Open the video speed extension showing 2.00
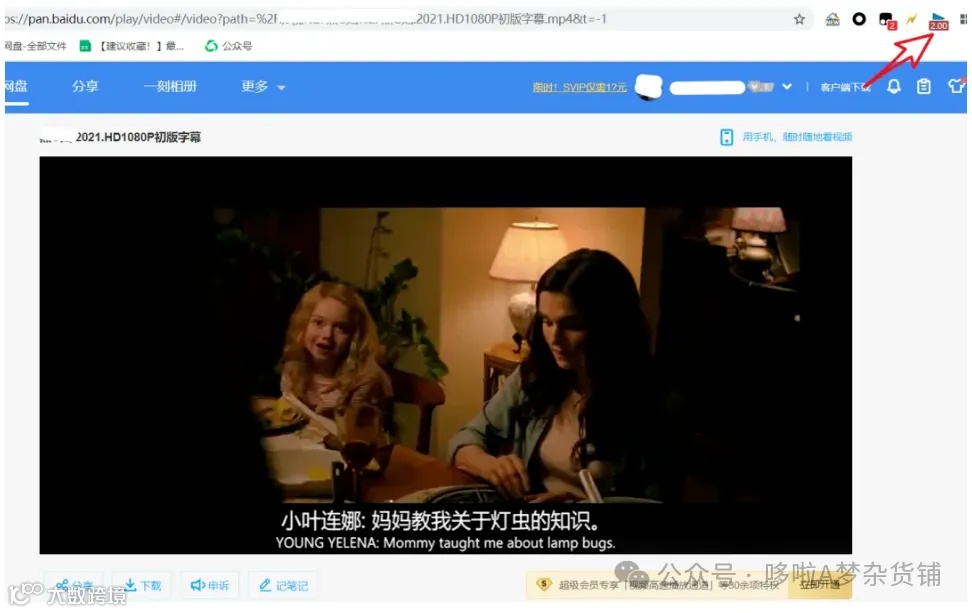The height and width of the screenshot is (613, 972). click(938, 22)
